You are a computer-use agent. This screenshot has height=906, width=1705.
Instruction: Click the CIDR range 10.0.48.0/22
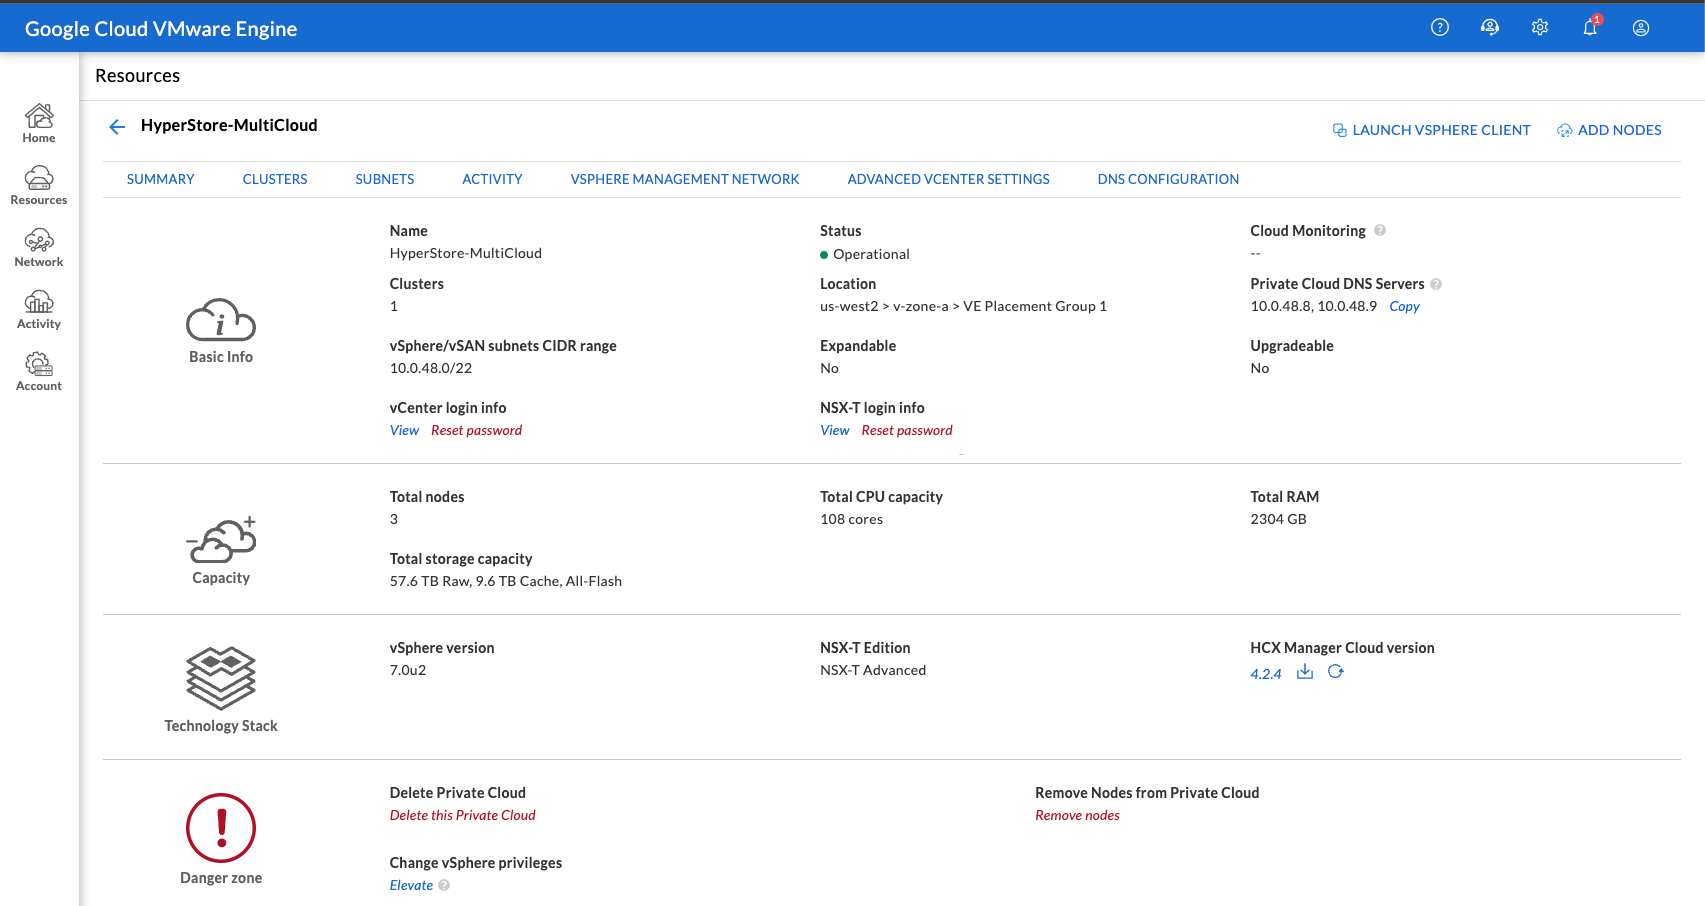pos(431,368)
